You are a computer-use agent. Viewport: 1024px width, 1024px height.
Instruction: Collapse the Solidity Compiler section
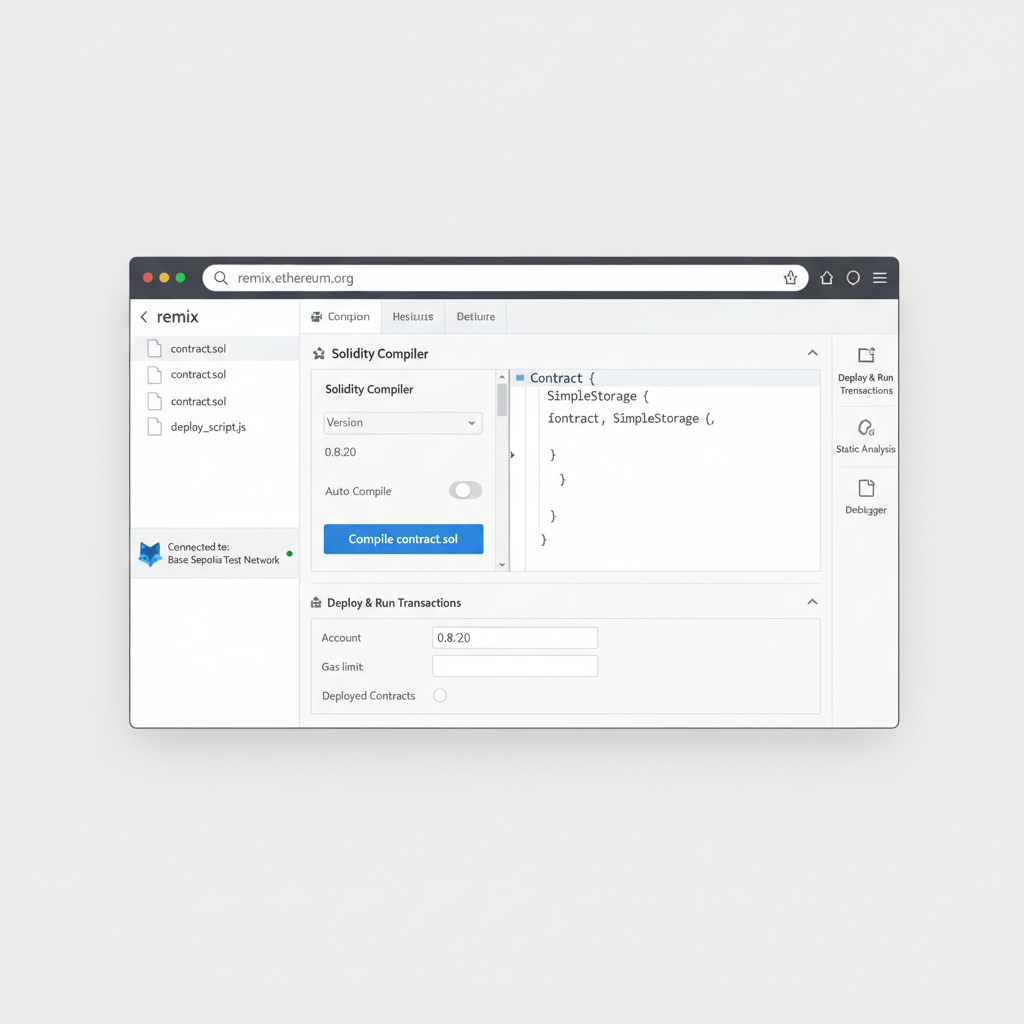pyautogui.click(x=812, y=353)
